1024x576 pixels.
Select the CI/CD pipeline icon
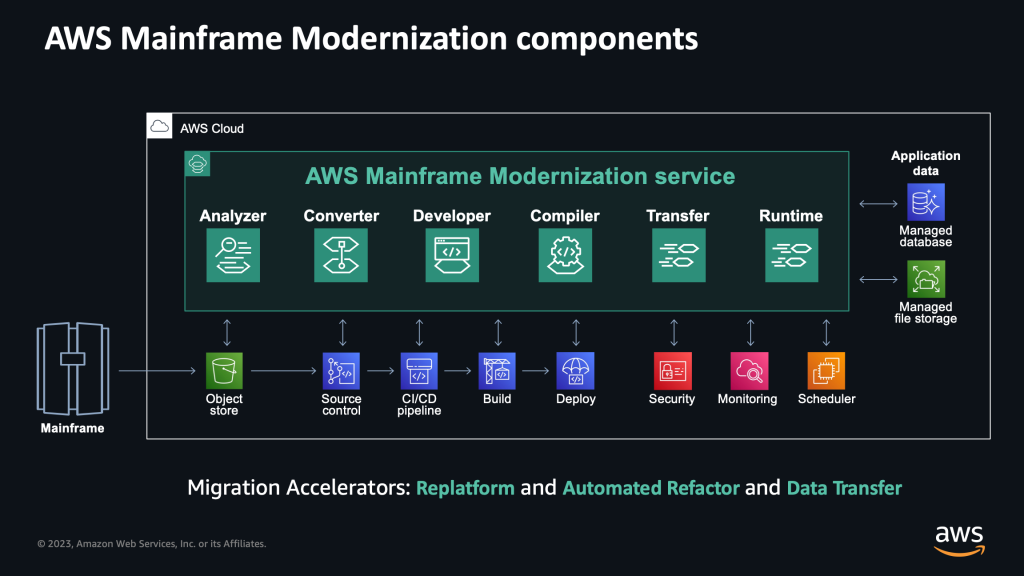[419, 370]
